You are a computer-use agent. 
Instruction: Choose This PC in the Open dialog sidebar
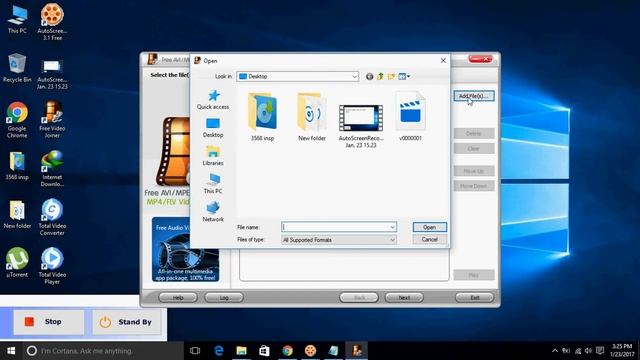click(213, 184)
